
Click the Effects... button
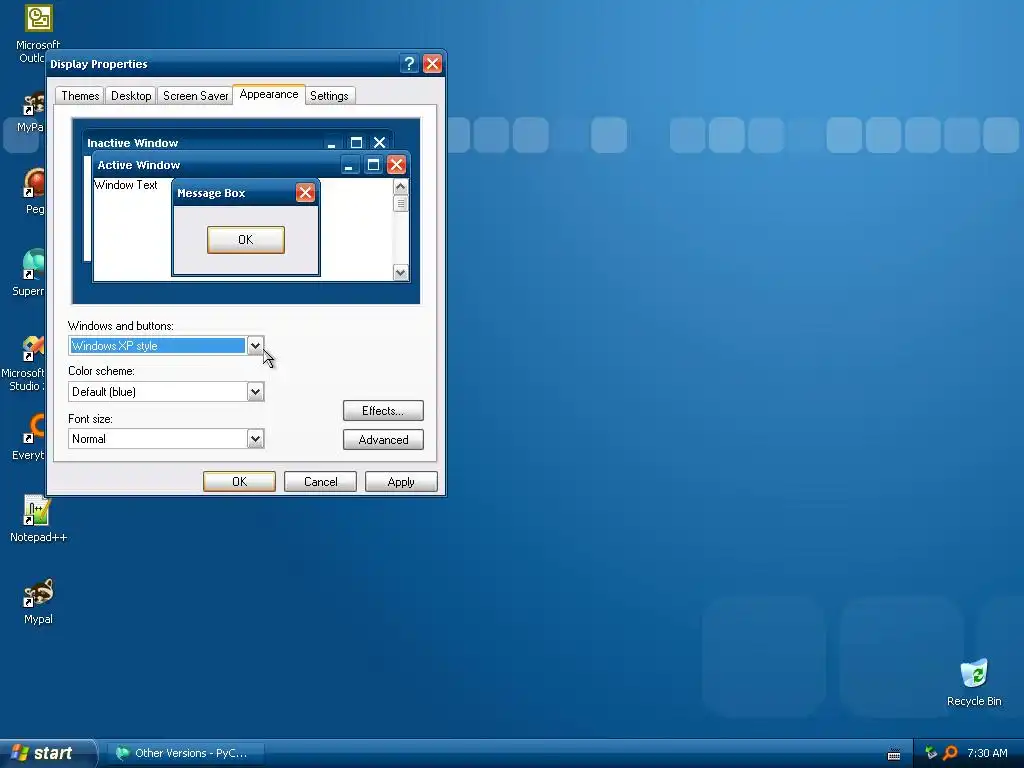click(383, 411)
